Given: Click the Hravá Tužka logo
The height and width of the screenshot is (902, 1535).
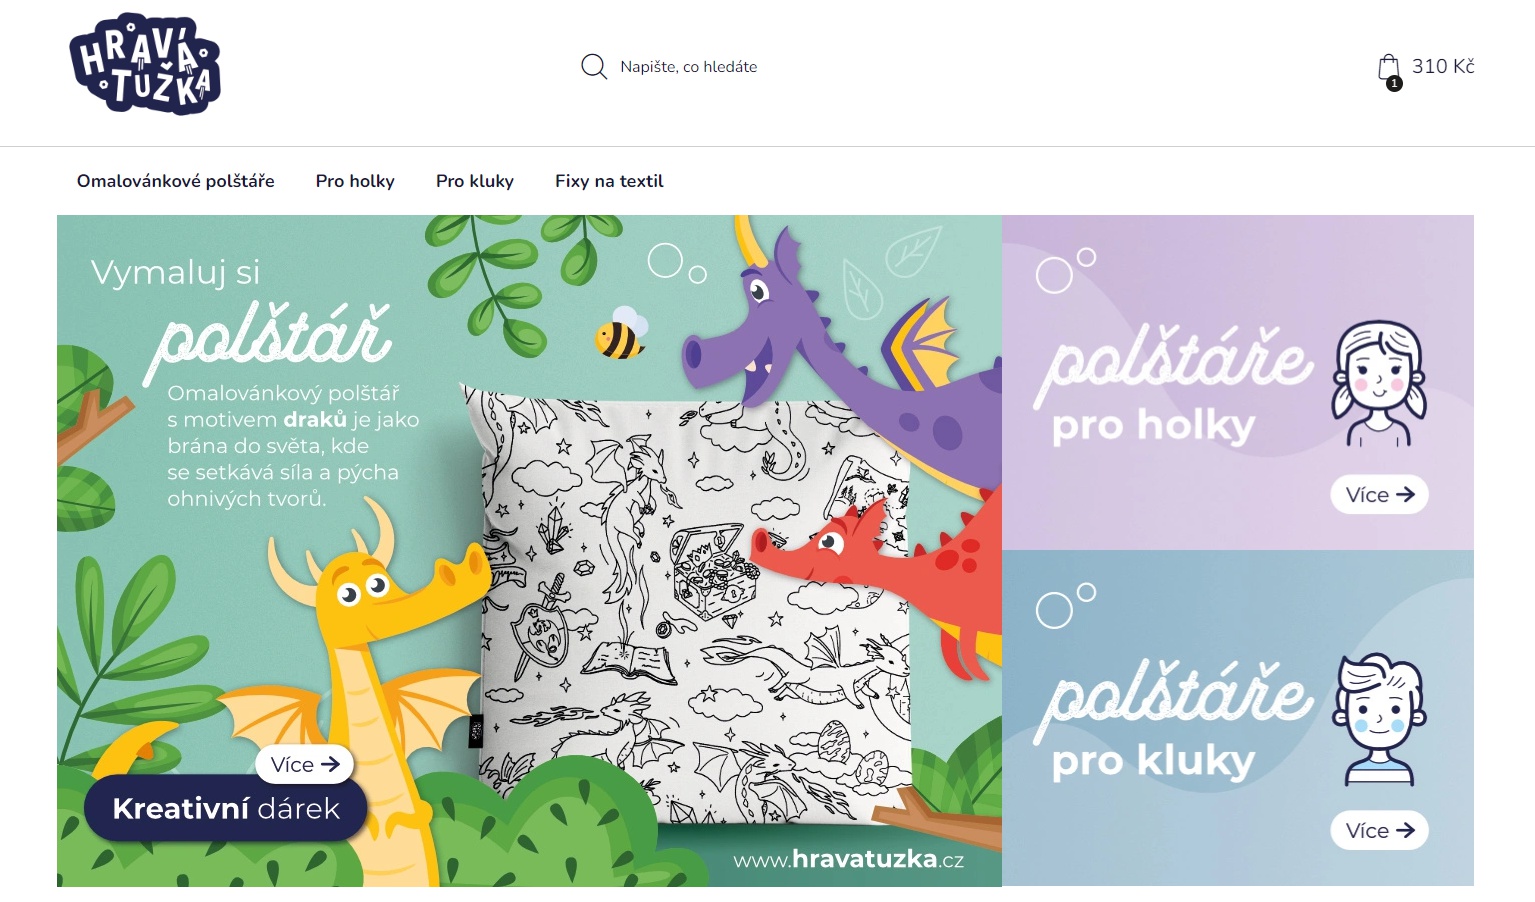Looking at the screenshot, I should pyautogui.click(x=145, y=64).
